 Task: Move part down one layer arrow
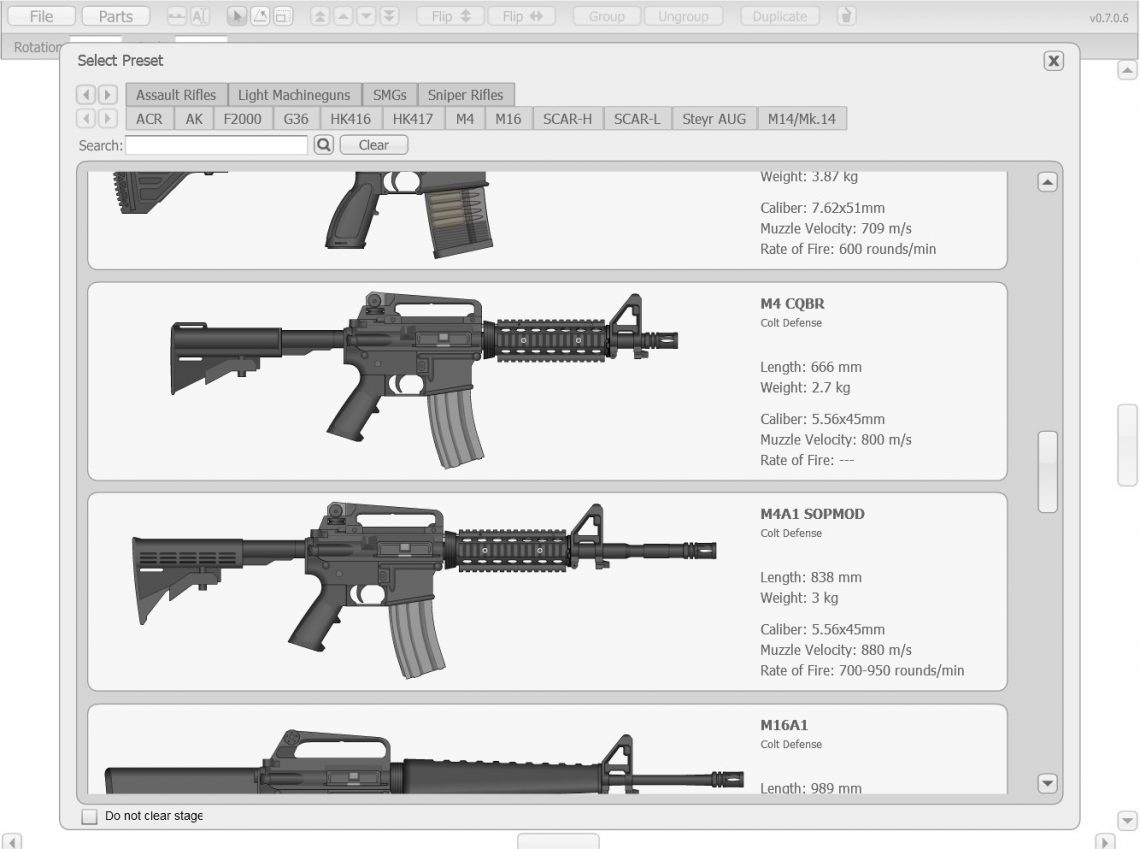pyautogui.click(x=366, y=16)
